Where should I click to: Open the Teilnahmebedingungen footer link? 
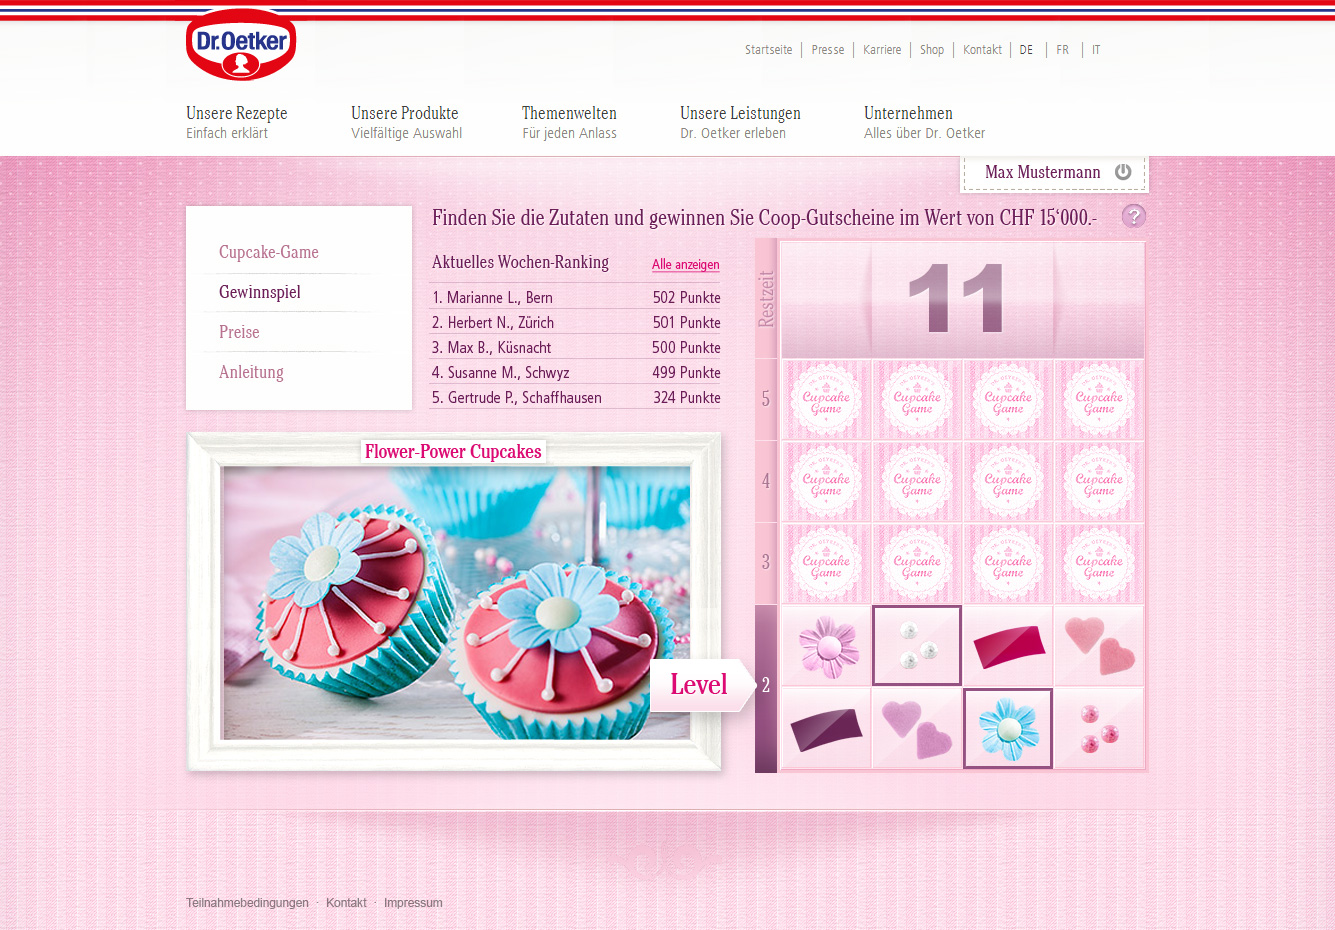[247, 903]
